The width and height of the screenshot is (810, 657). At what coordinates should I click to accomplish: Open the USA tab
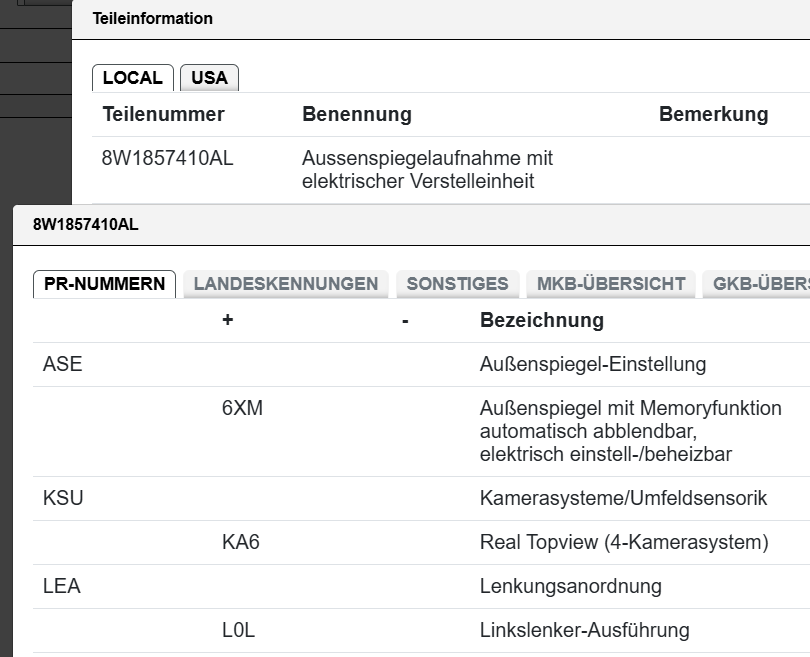coord(209,78)
